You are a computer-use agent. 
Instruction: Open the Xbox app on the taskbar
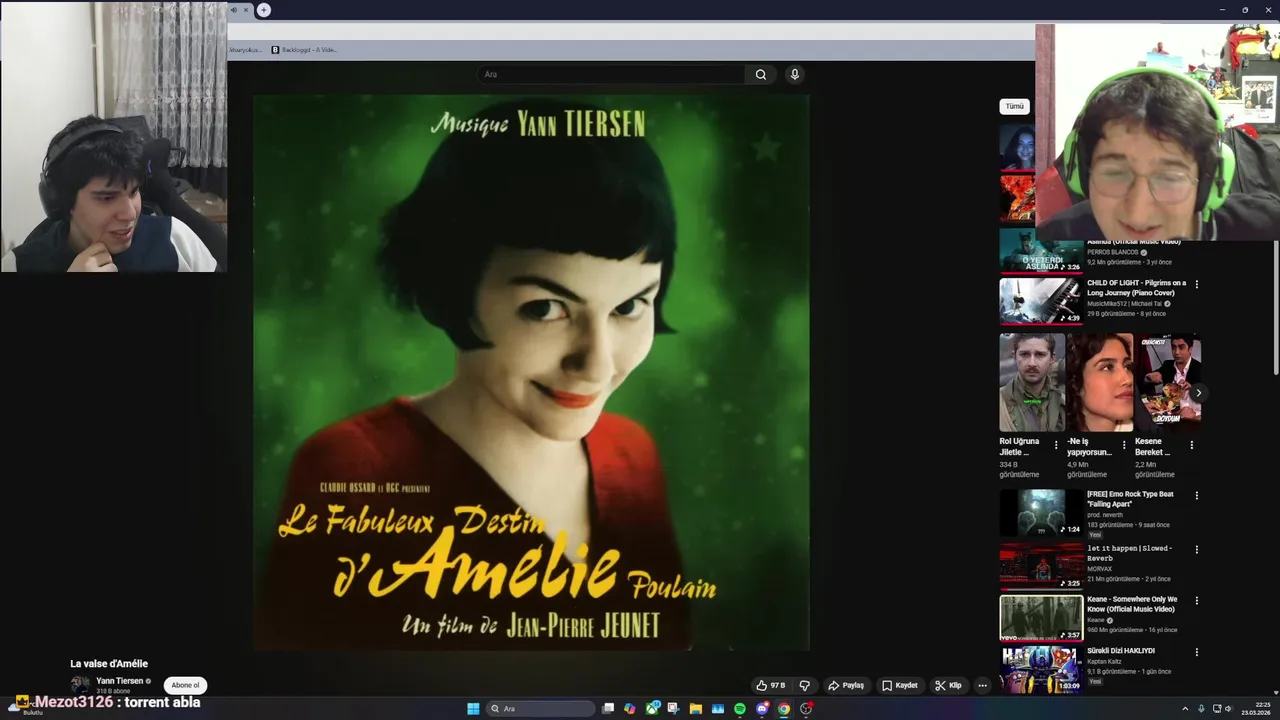(652, 709)
